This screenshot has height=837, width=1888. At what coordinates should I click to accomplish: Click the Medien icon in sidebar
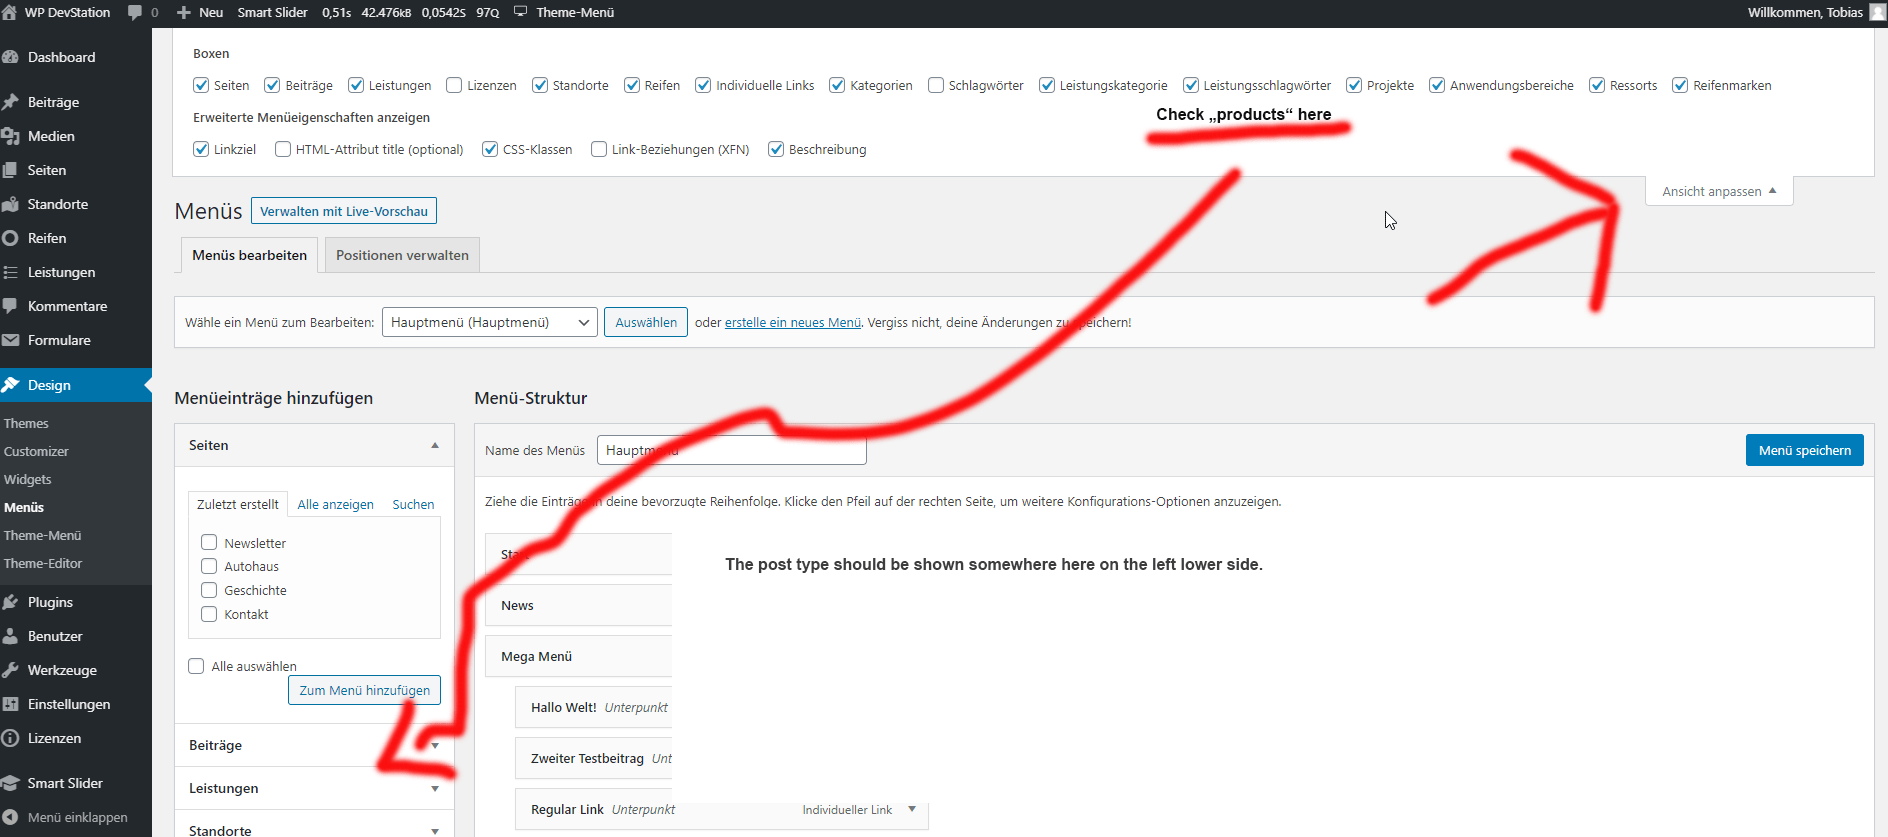tap(10, 136)
